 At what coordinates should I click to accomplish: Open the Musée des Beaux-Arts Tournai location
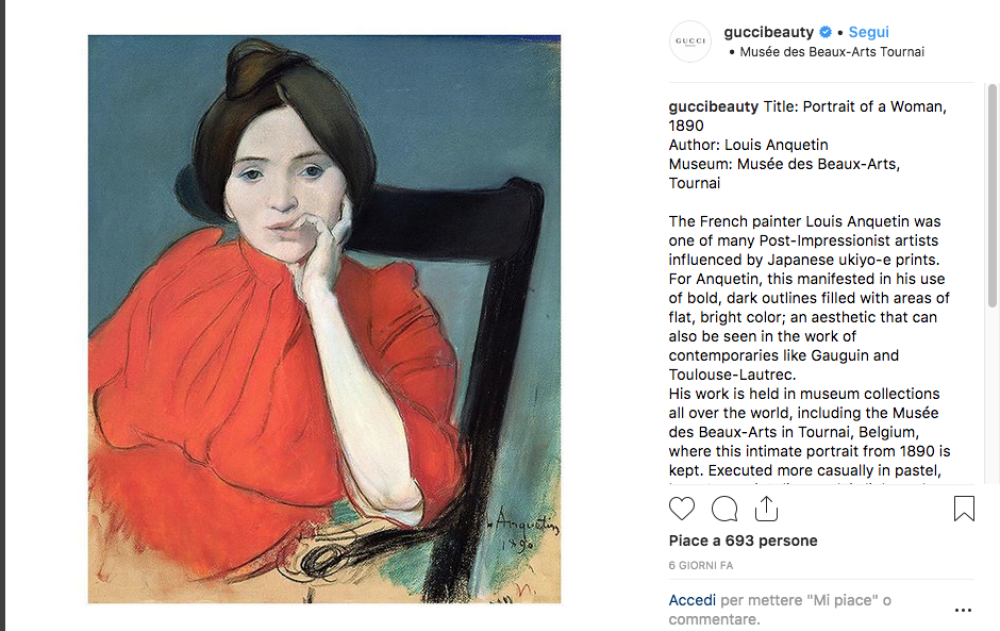coord(831,52)
